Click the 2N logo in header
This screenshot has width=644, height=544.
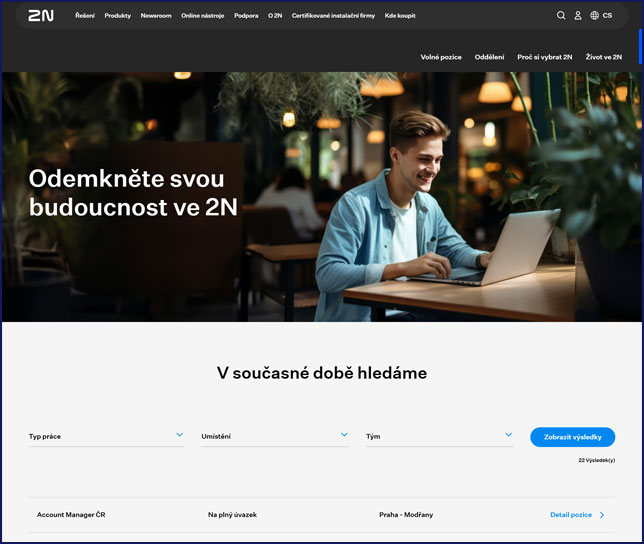41,16
